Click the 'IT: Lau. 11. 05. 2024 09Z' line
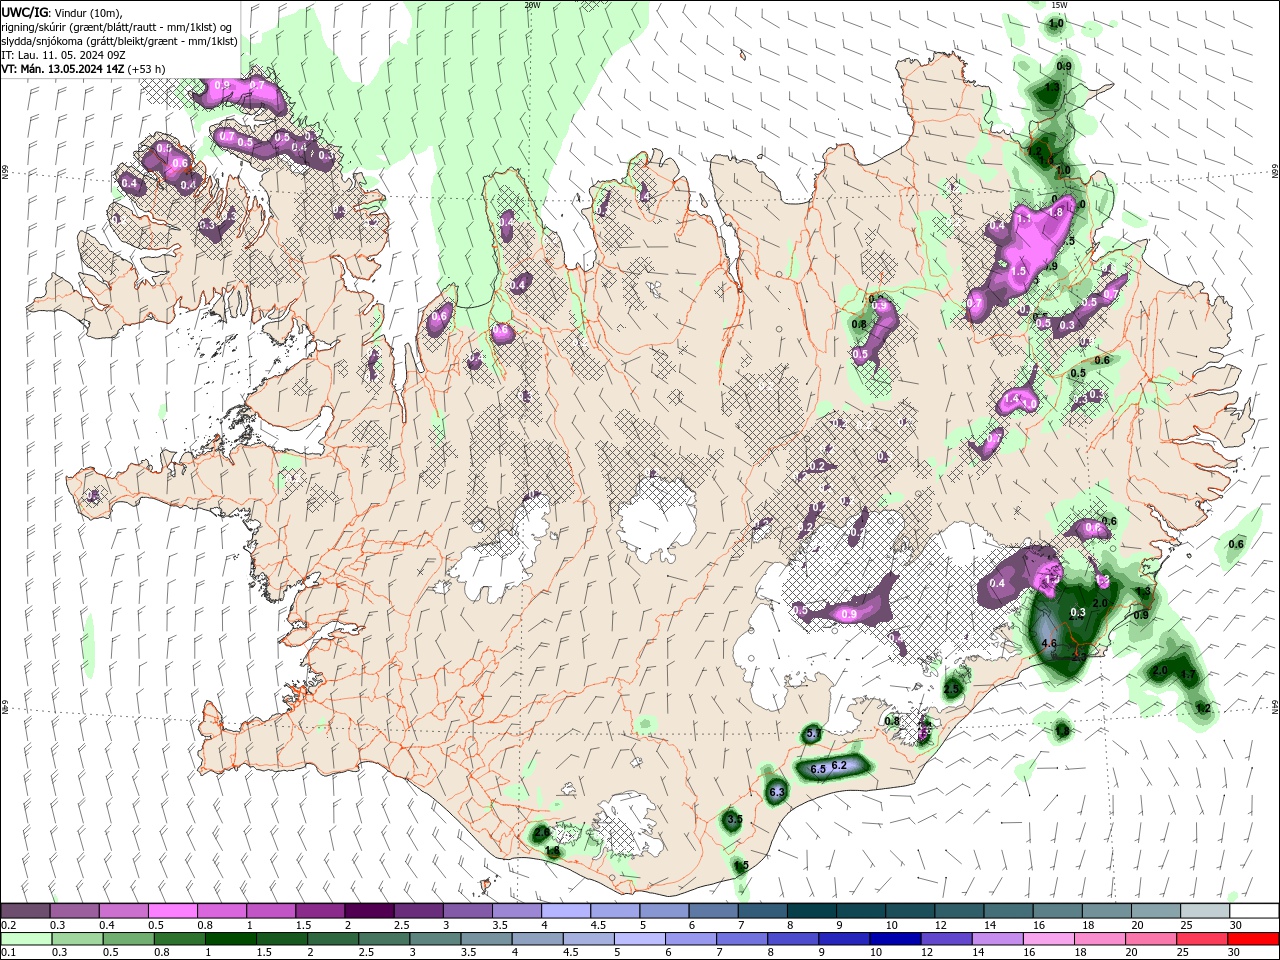The width and height of the screenshot is (1280, 960). (63, 55)
